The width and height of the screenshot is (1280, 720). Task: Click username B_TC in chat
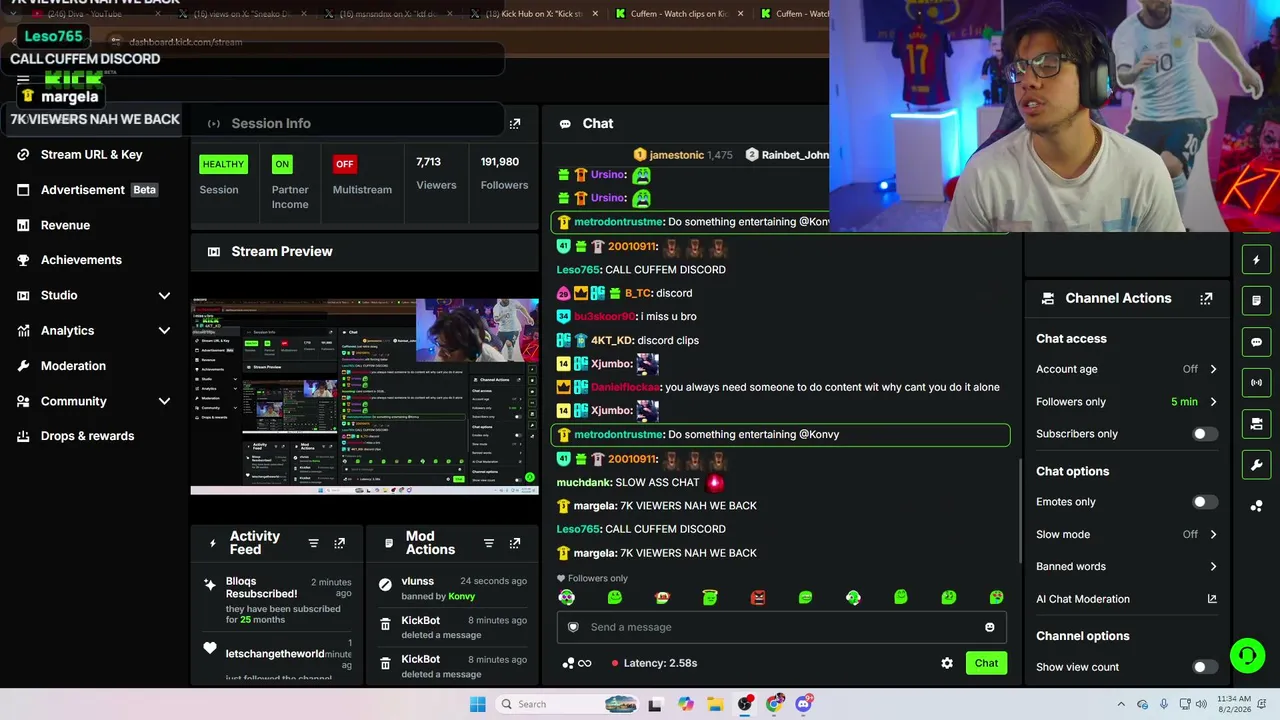(x=638, y=293)
